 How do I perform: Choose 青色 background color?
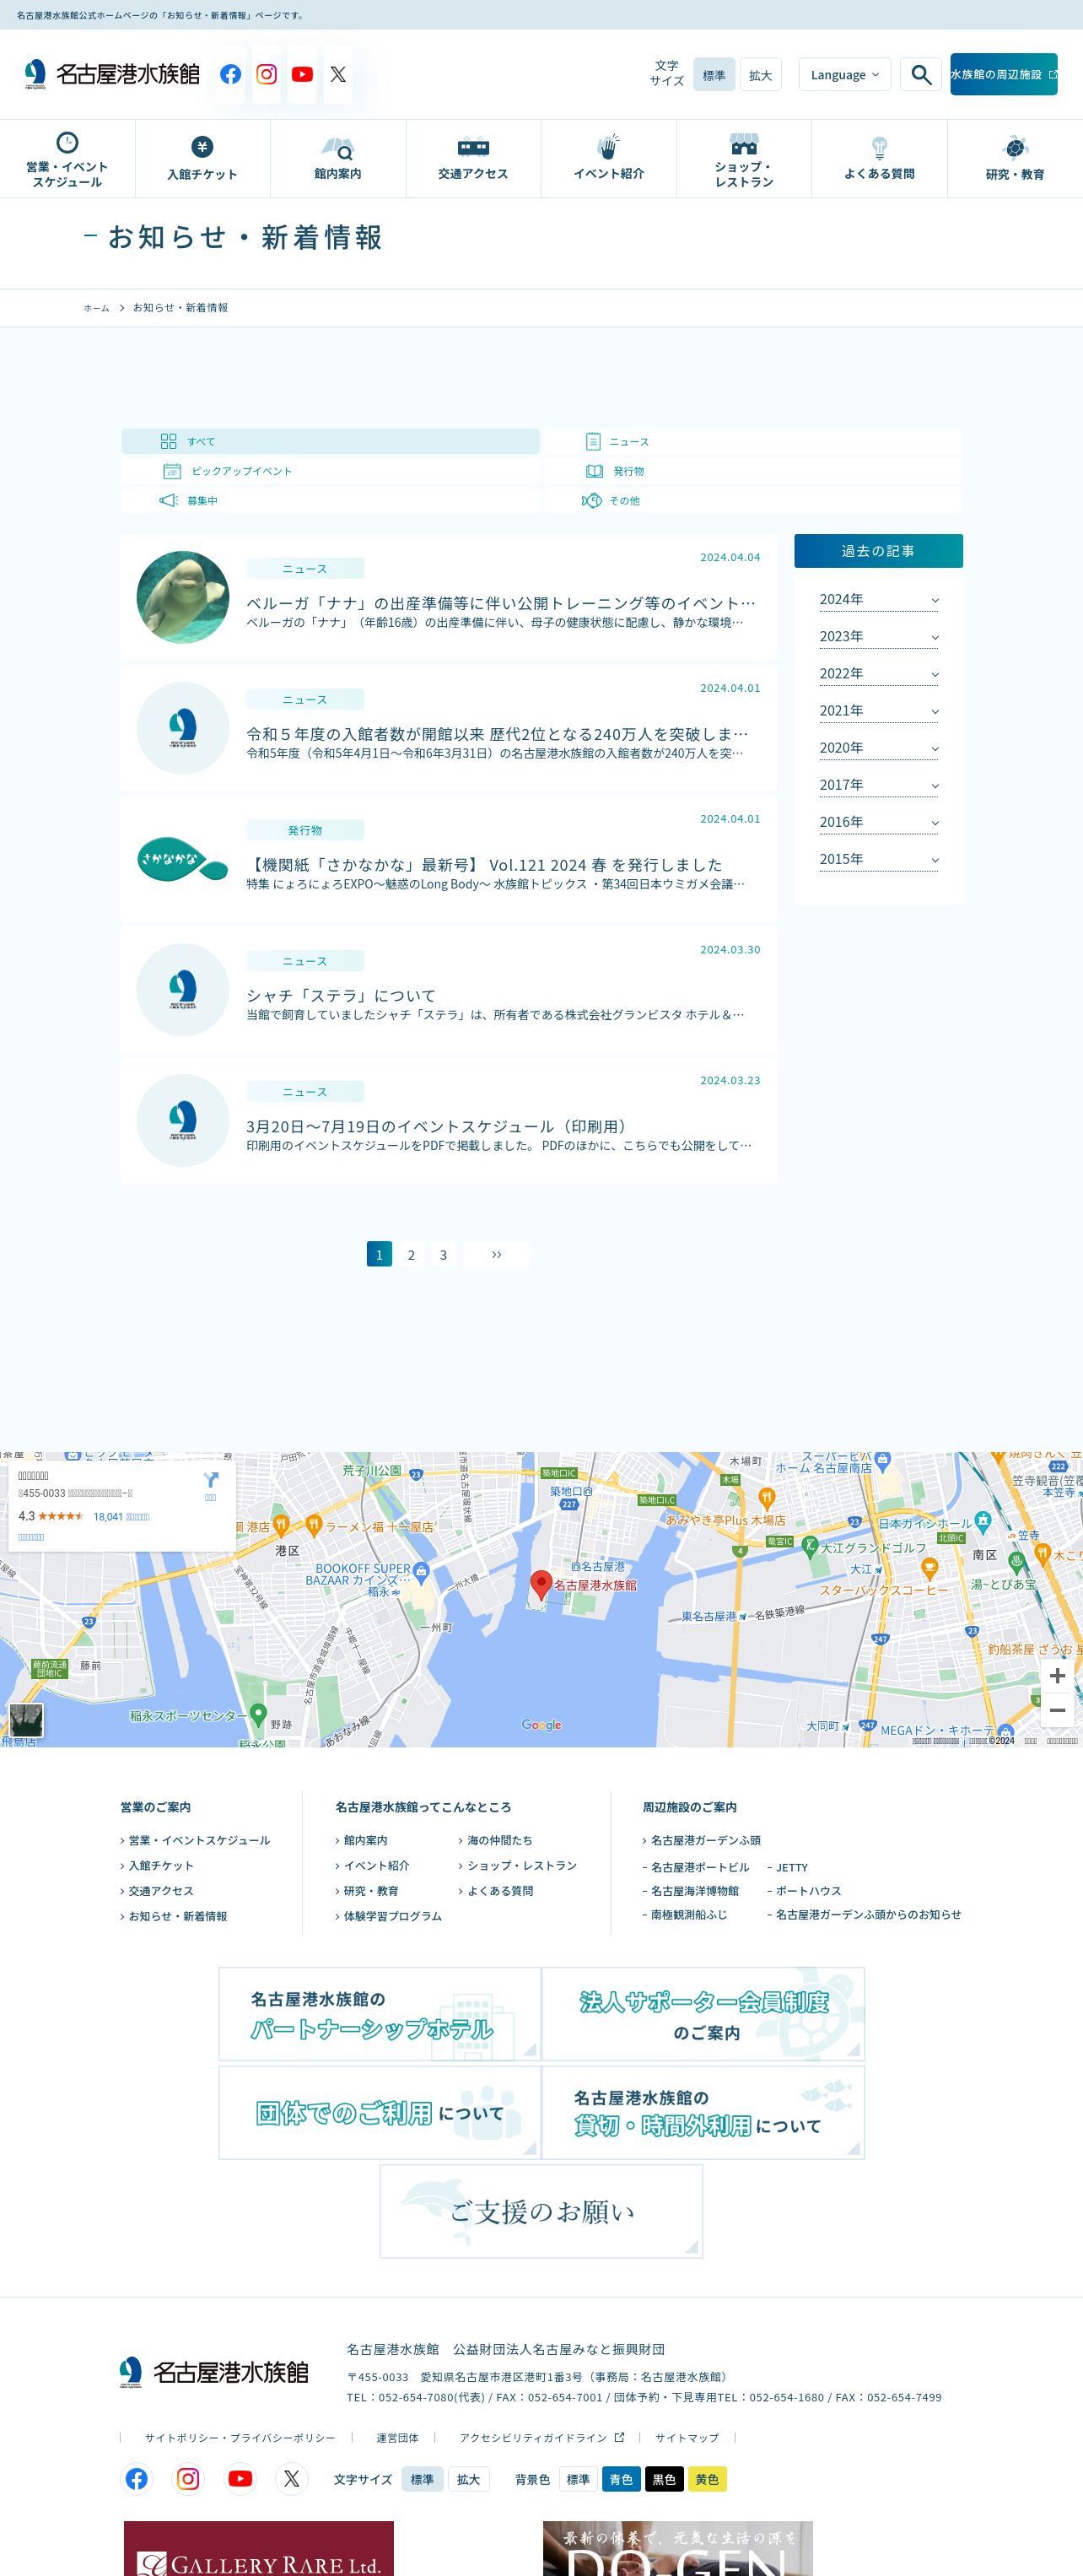tap(621, 2479)
